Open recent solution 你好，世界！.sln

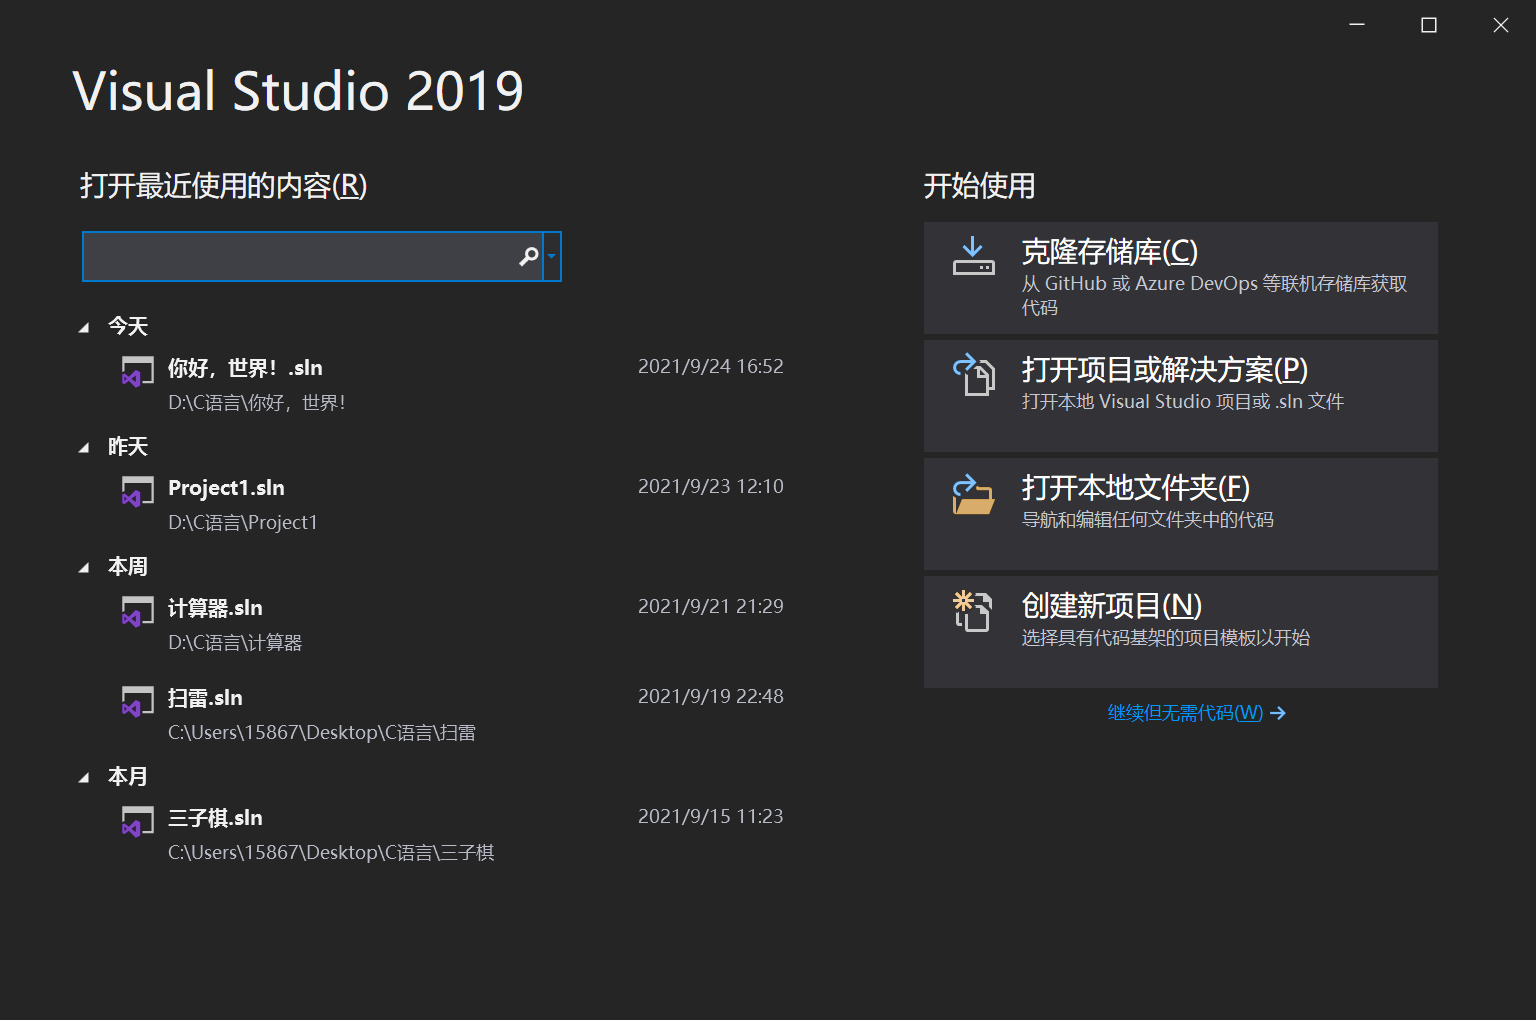click(x=245, y=368)
